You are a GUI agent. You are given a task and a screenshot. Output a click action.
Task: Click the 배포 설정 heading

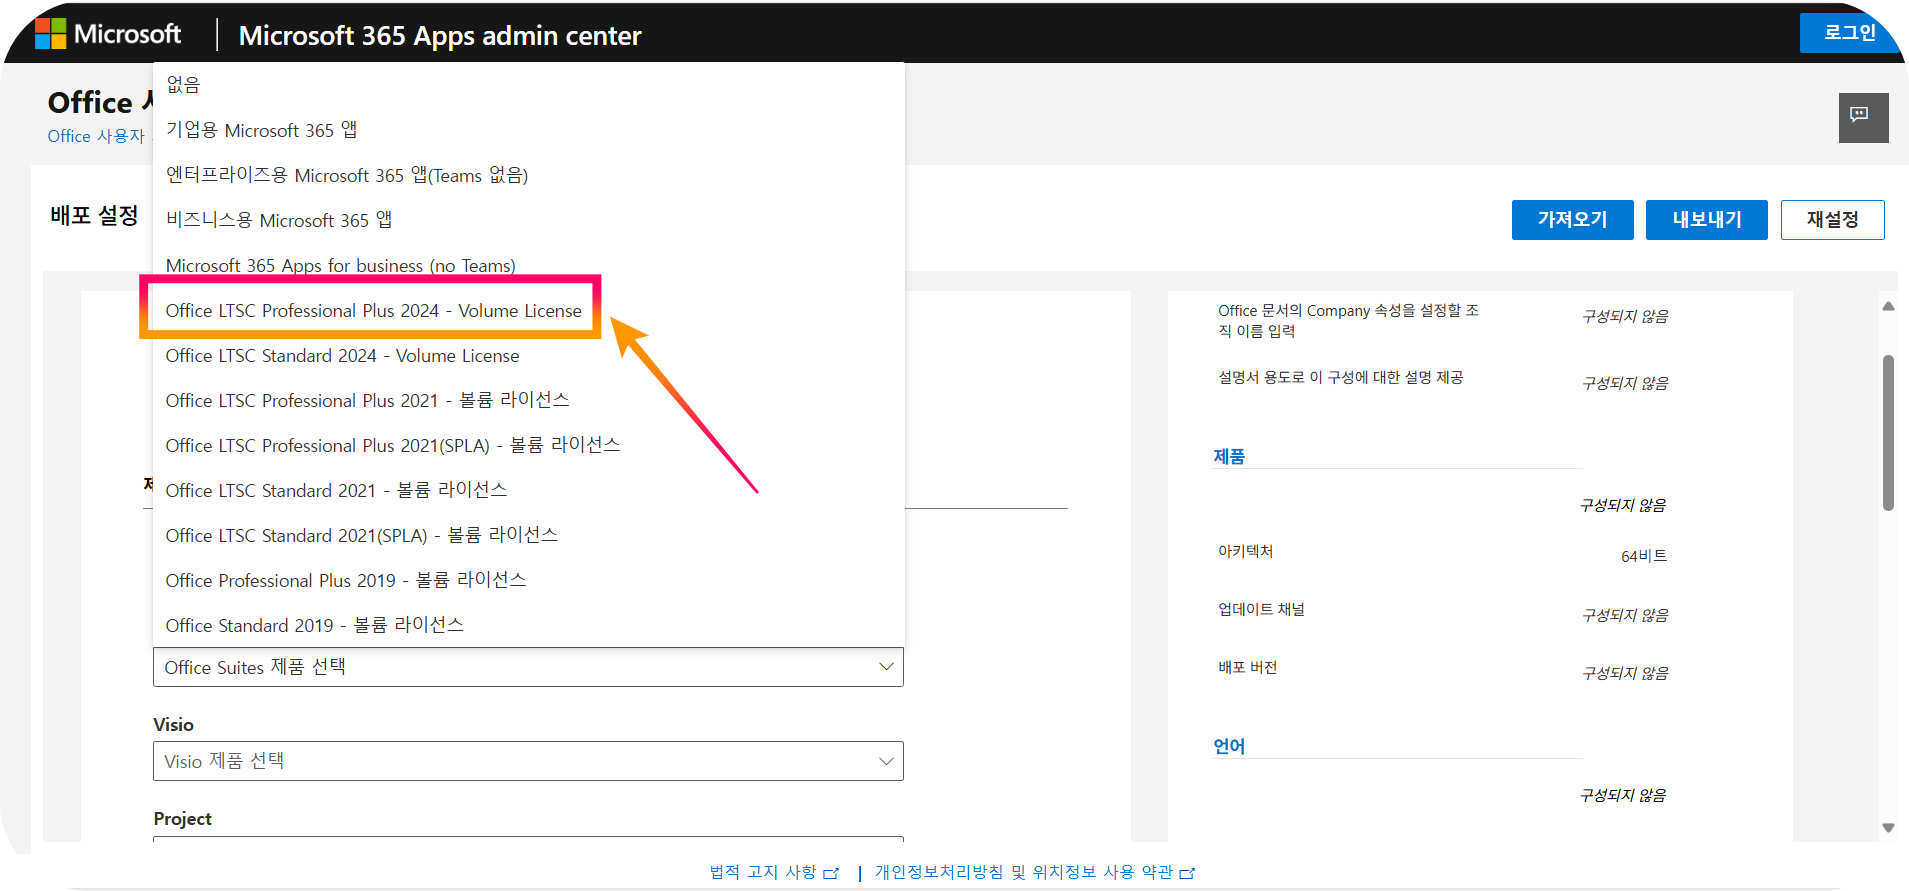[x=94, y=215]
